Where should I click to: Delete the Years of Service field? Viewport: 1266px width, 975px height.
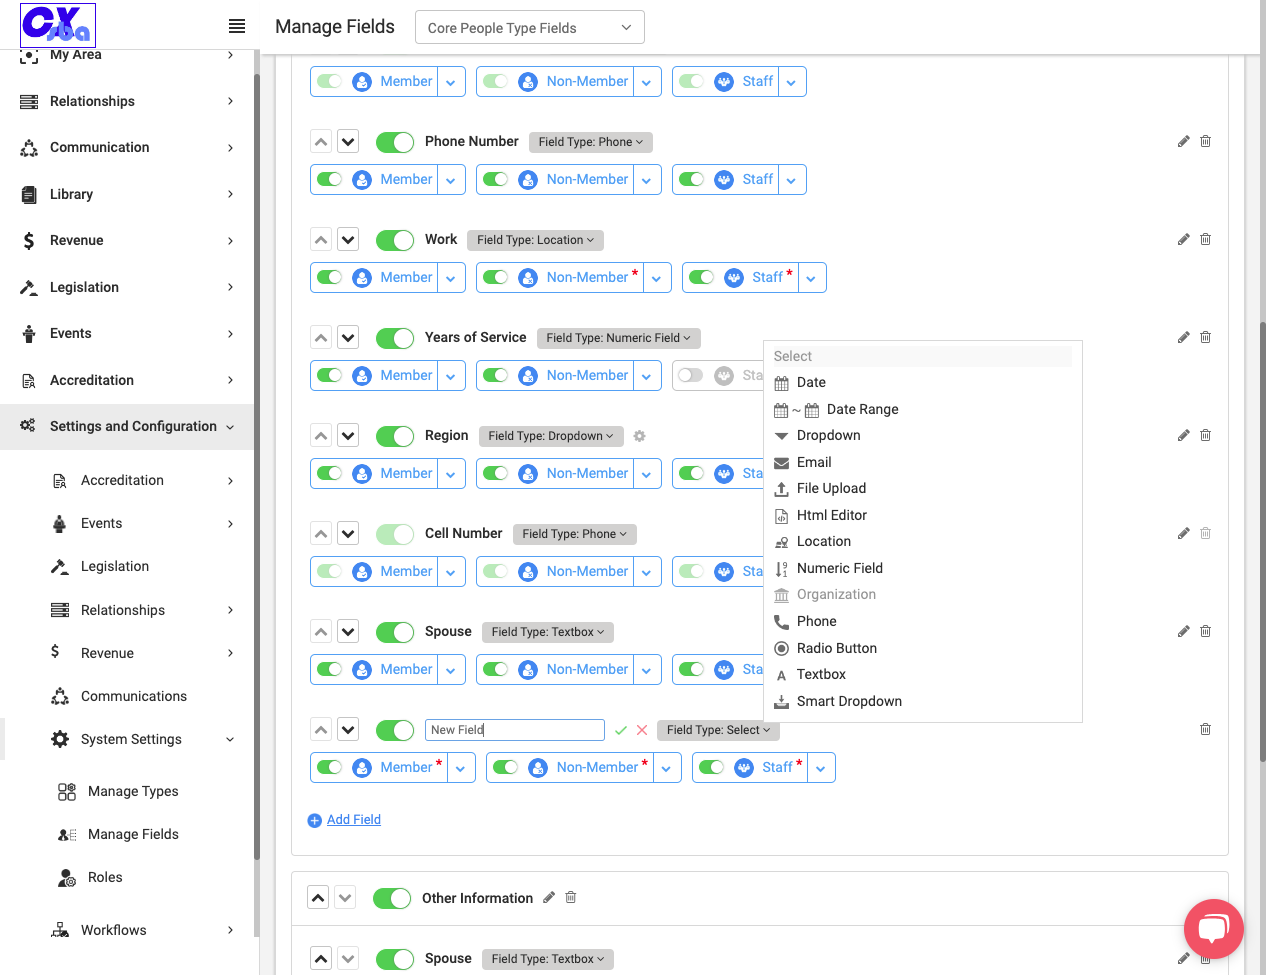pyautogui.click(x=1205, y=337)
